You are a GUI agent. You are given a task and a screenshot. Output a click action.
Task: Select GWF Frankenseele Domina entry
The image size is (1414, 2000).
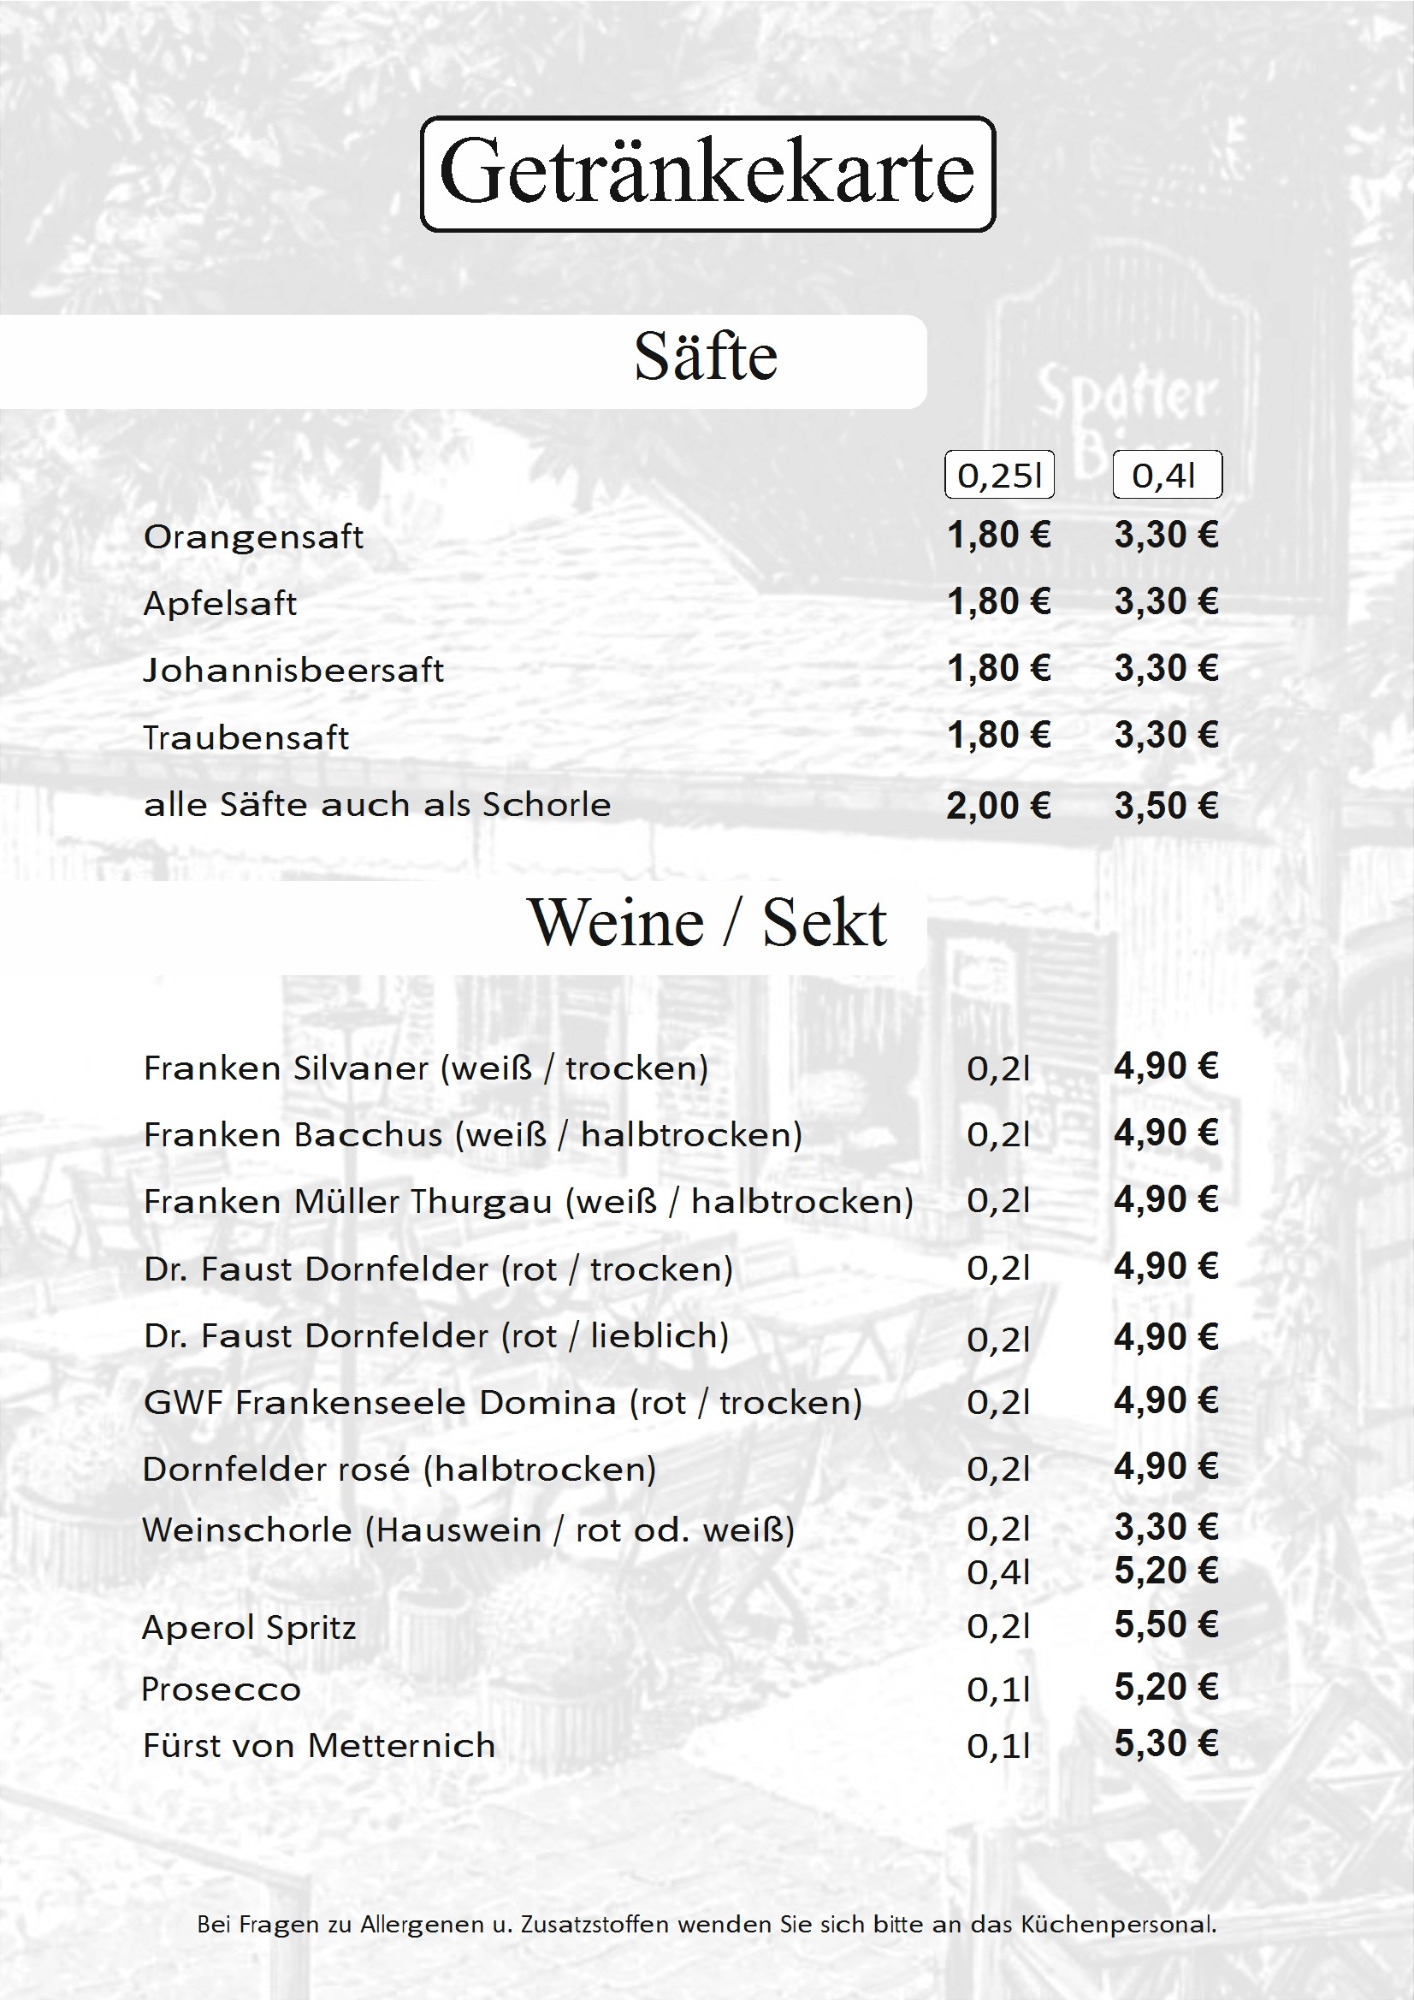click(x=503, y=1402)
